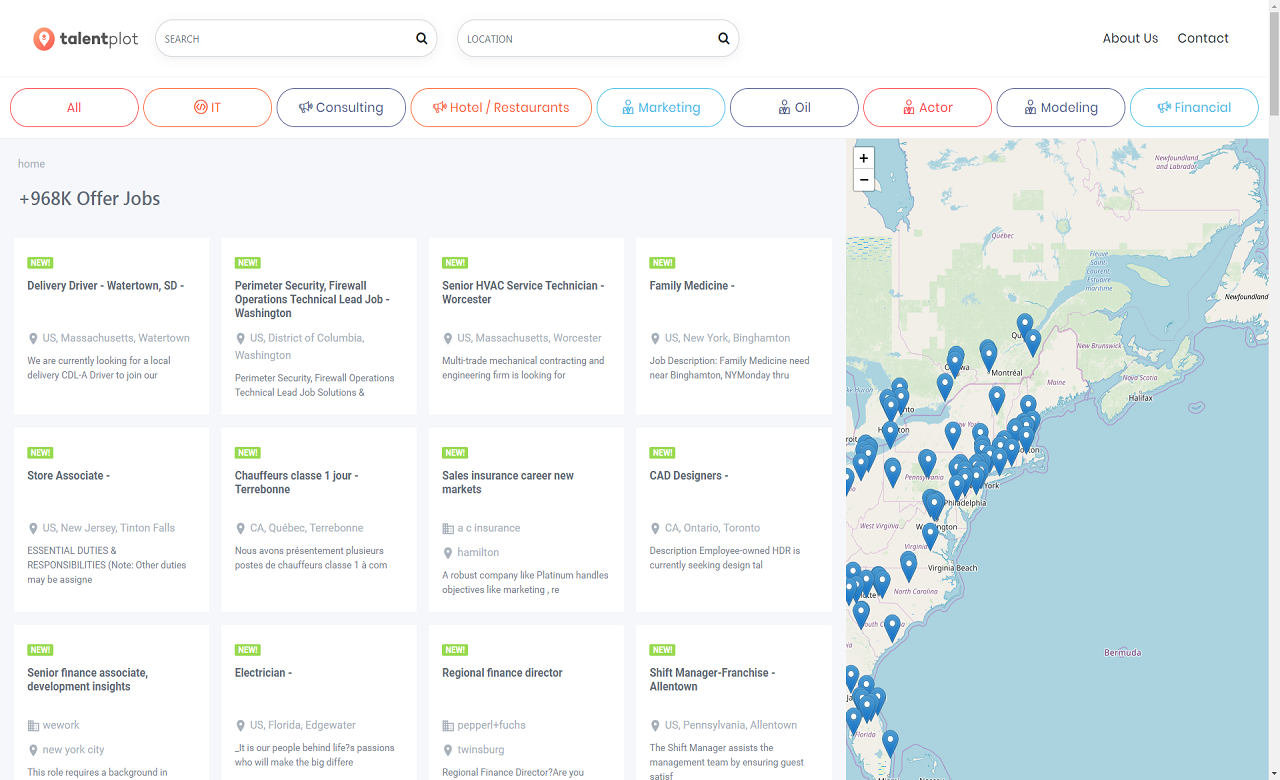Click location pin icon beside hamilton

click(x=448, y=553)
